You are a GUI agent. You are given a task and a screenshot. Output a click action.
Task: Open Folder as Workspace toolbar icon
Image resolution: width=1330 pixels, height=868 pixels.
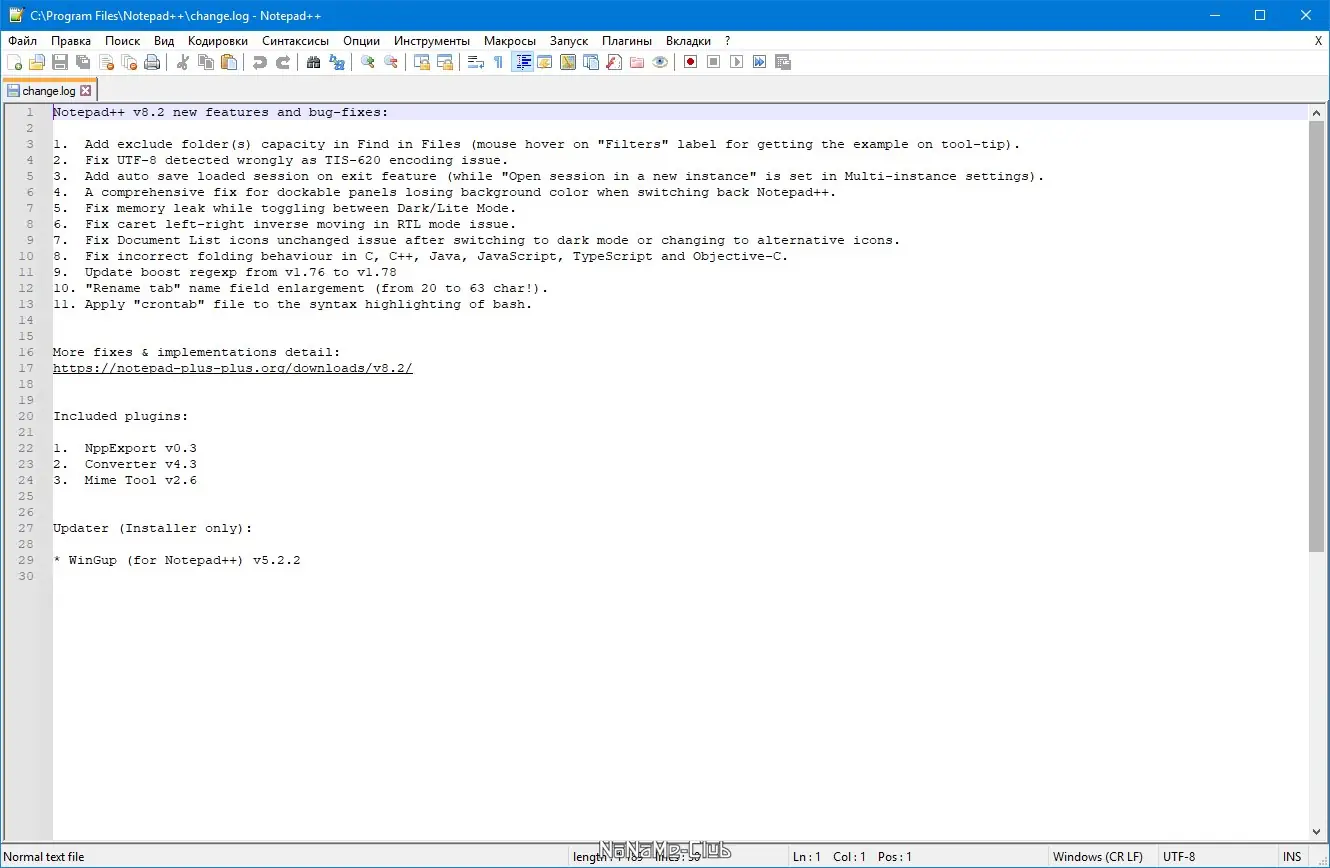(637, 62)
